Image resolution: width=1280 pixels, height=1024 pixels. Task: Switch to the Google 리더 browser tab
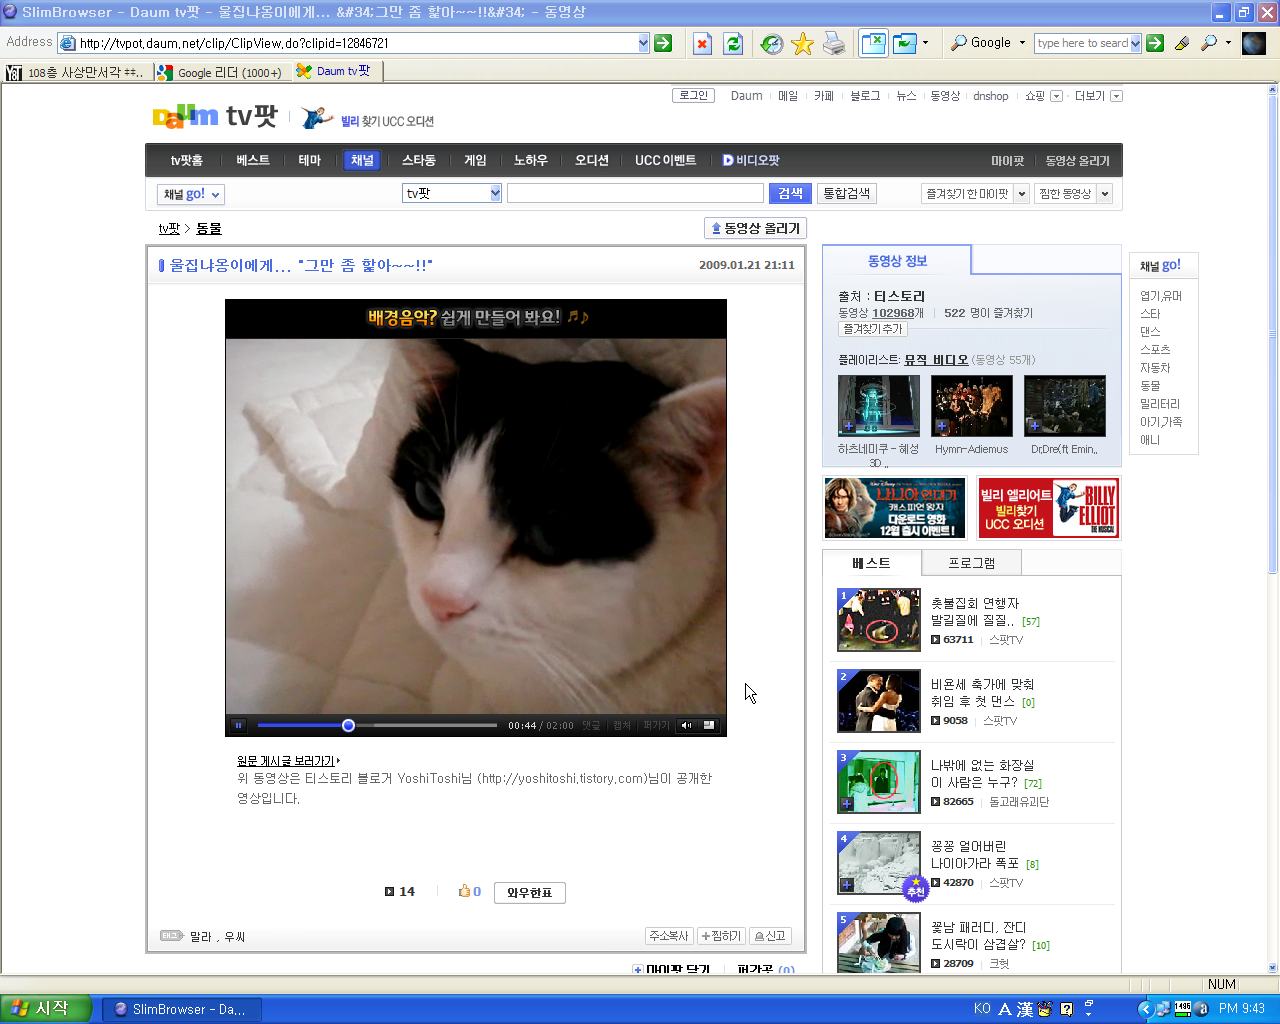pos(222,72)
